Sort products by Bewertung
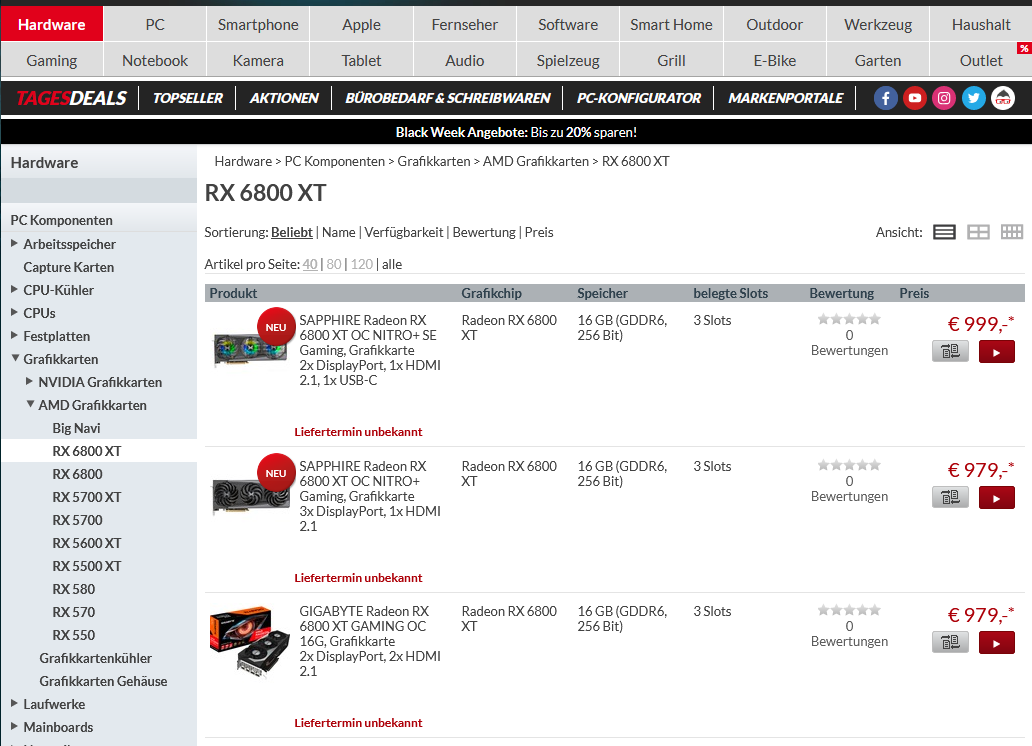1032x746 pixels. (484, 232)
